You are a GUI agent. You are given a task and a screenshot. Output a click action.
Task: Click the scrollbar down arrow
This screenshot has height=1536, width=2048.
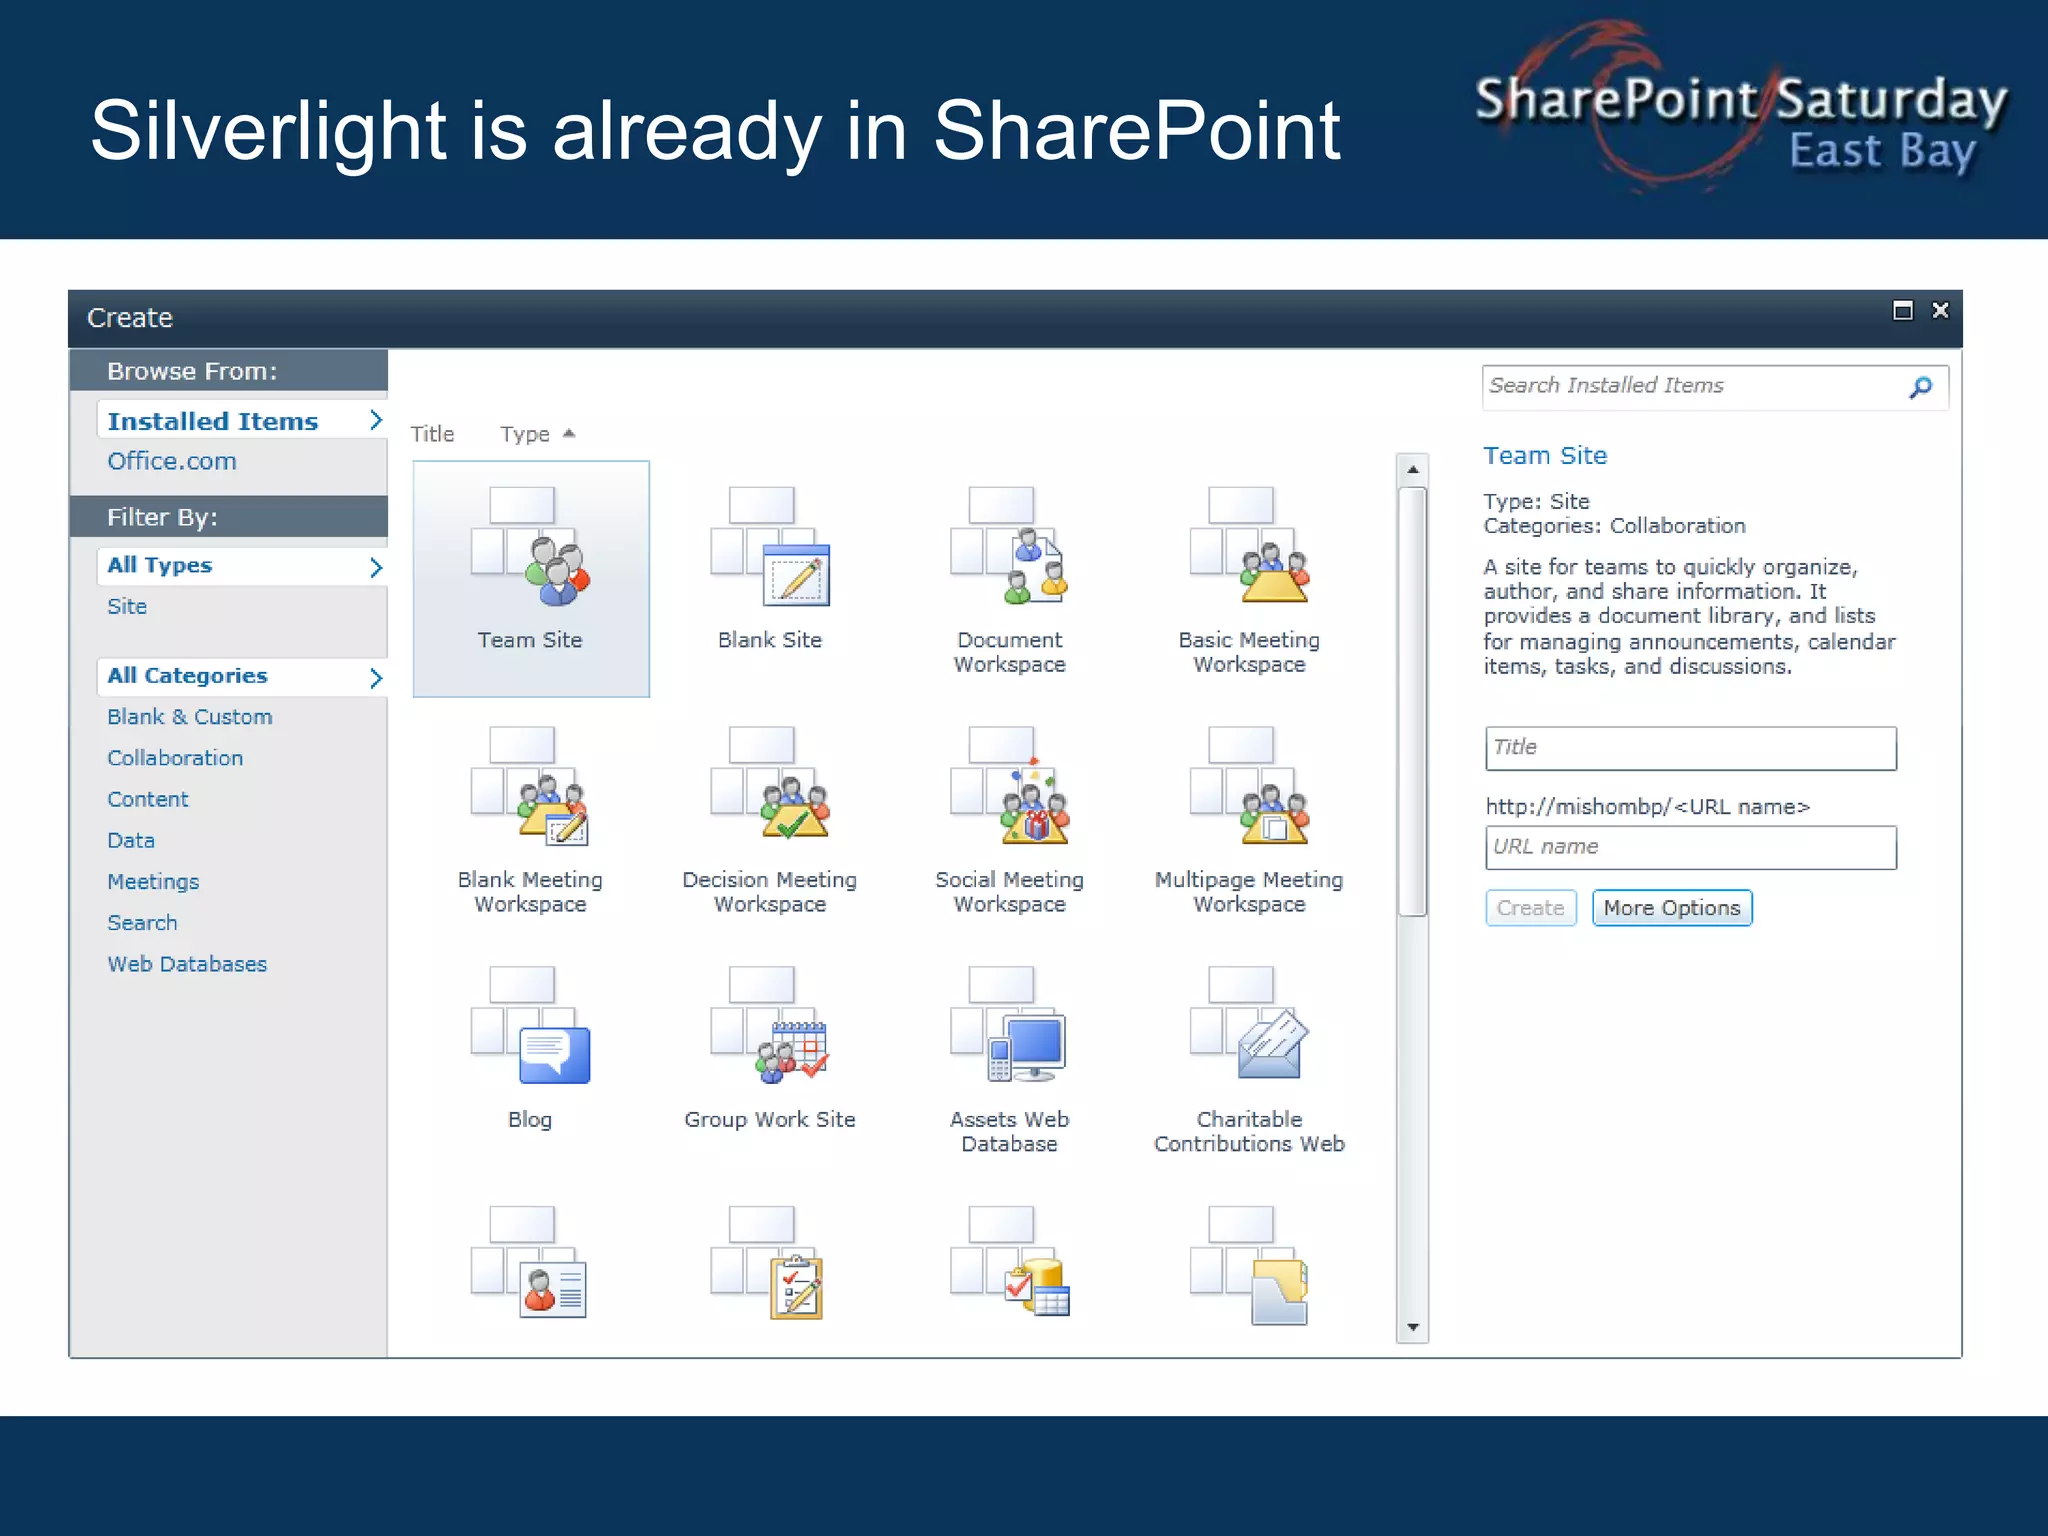[1413, 1328]
